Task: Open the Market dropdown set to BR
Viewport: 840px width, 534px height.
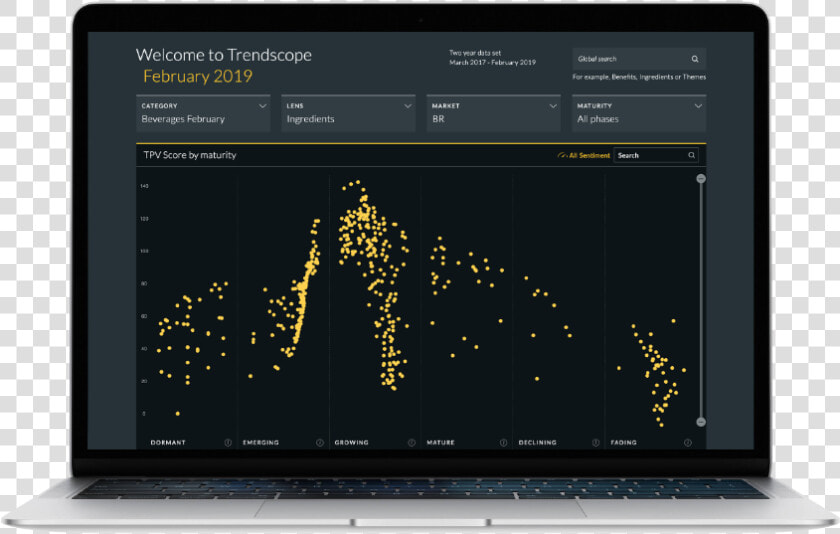Action: [x=494, y=114]
